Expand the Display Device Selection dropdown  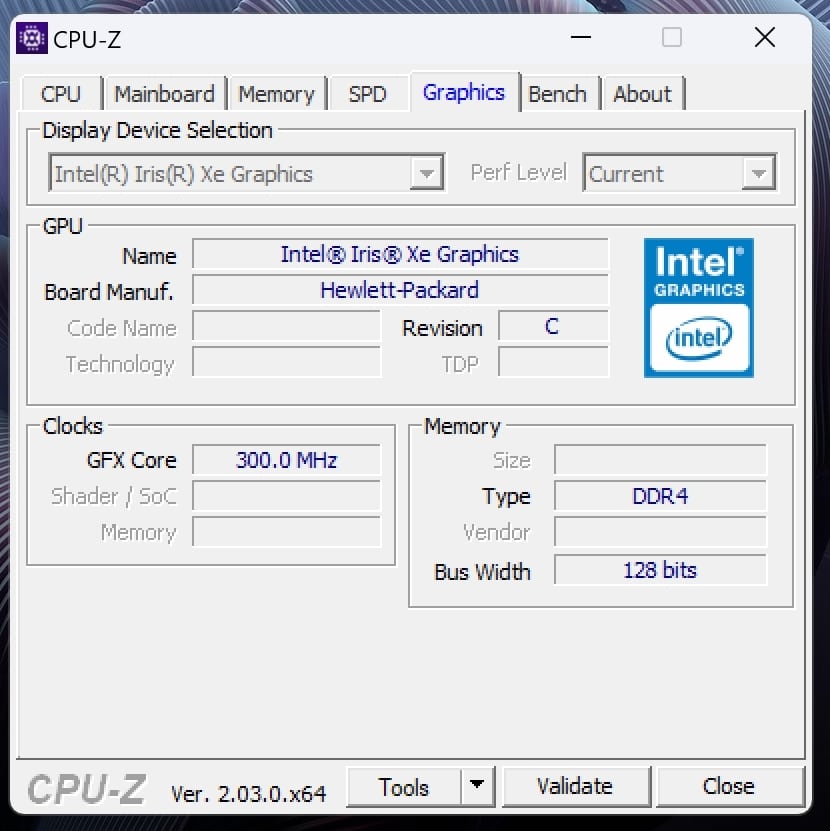coord(426,174)
